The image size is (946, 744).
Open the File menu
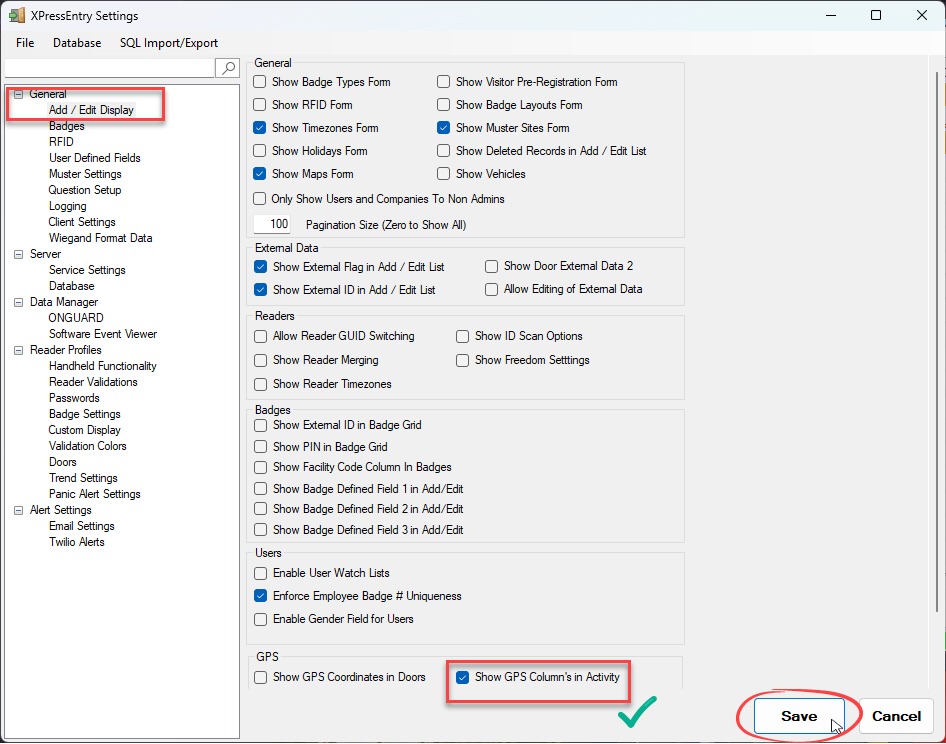click(x=25, y=43)
